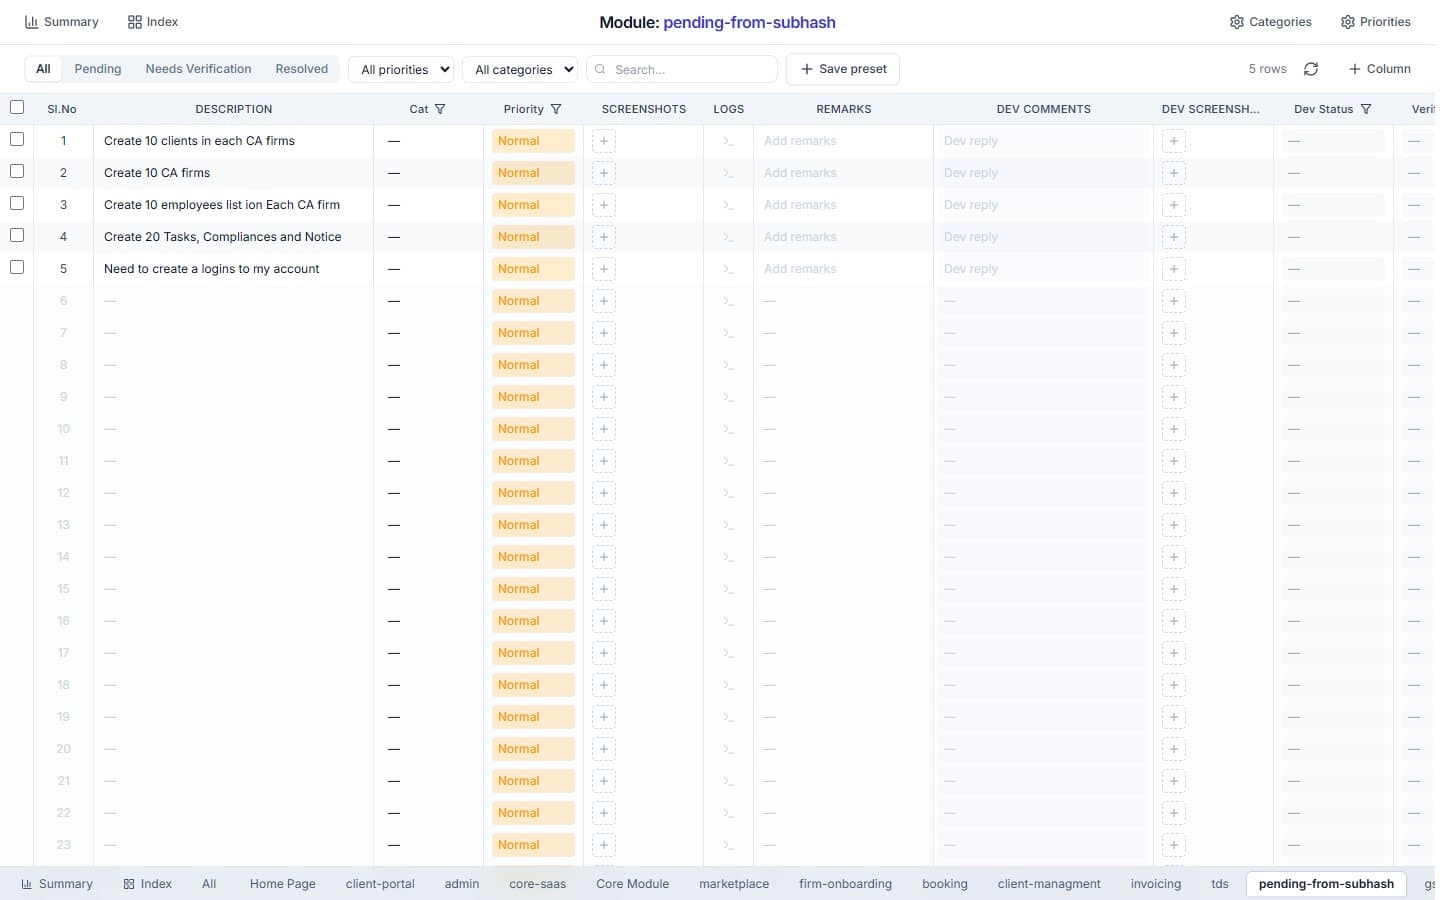
Task: Open the Dev Status column filter icon
Action: tap(1366, 109)
